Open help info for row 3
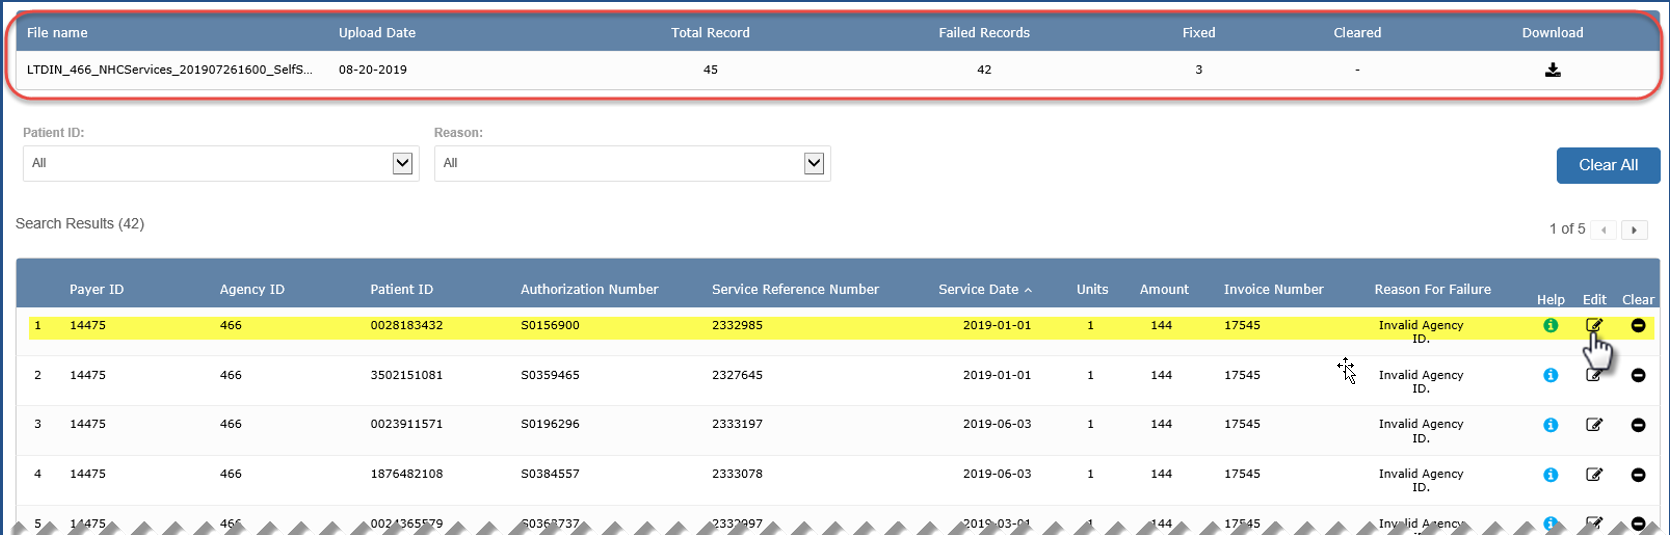This screenshot has width=1670, height=535. pos(1550,425)
